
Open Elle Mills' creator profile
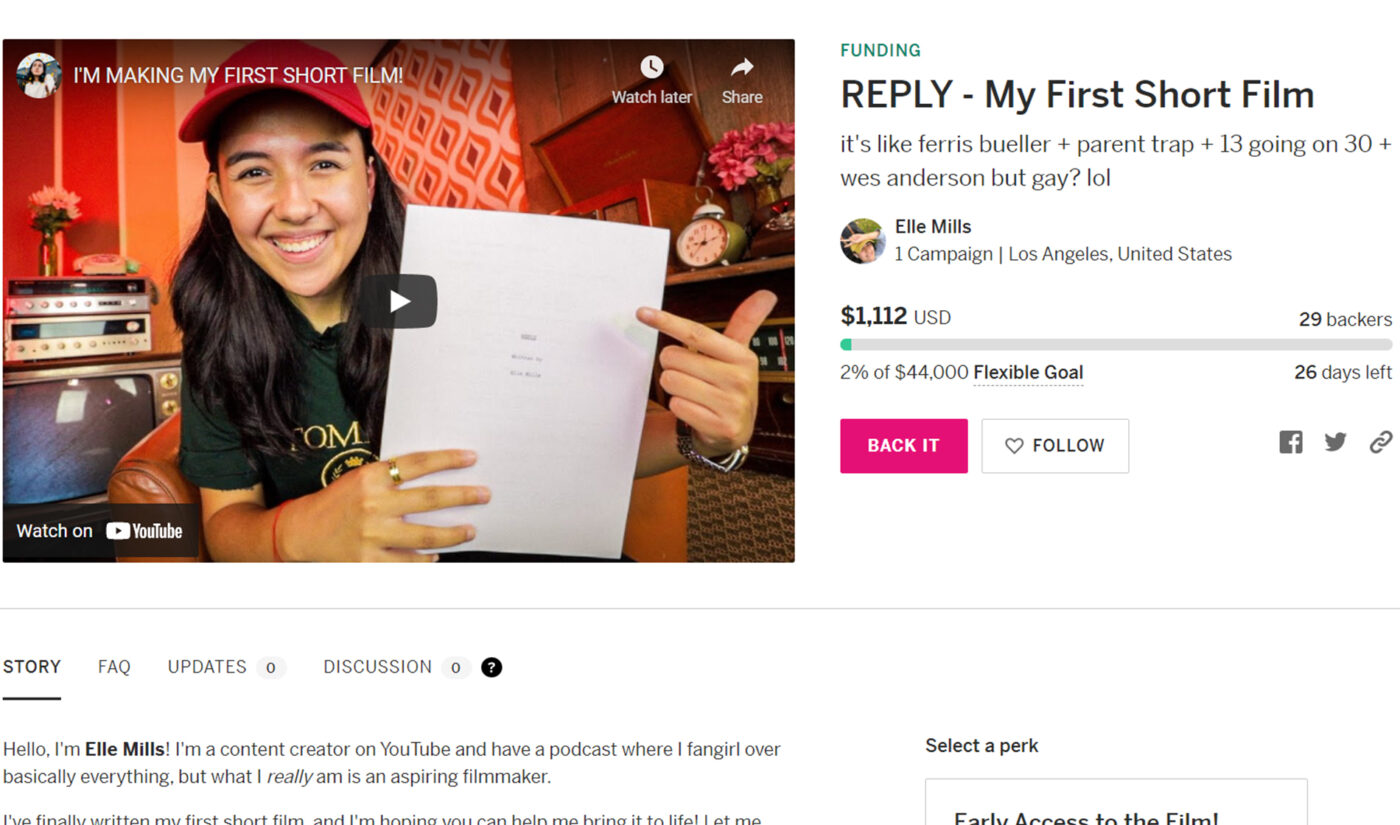933,226
